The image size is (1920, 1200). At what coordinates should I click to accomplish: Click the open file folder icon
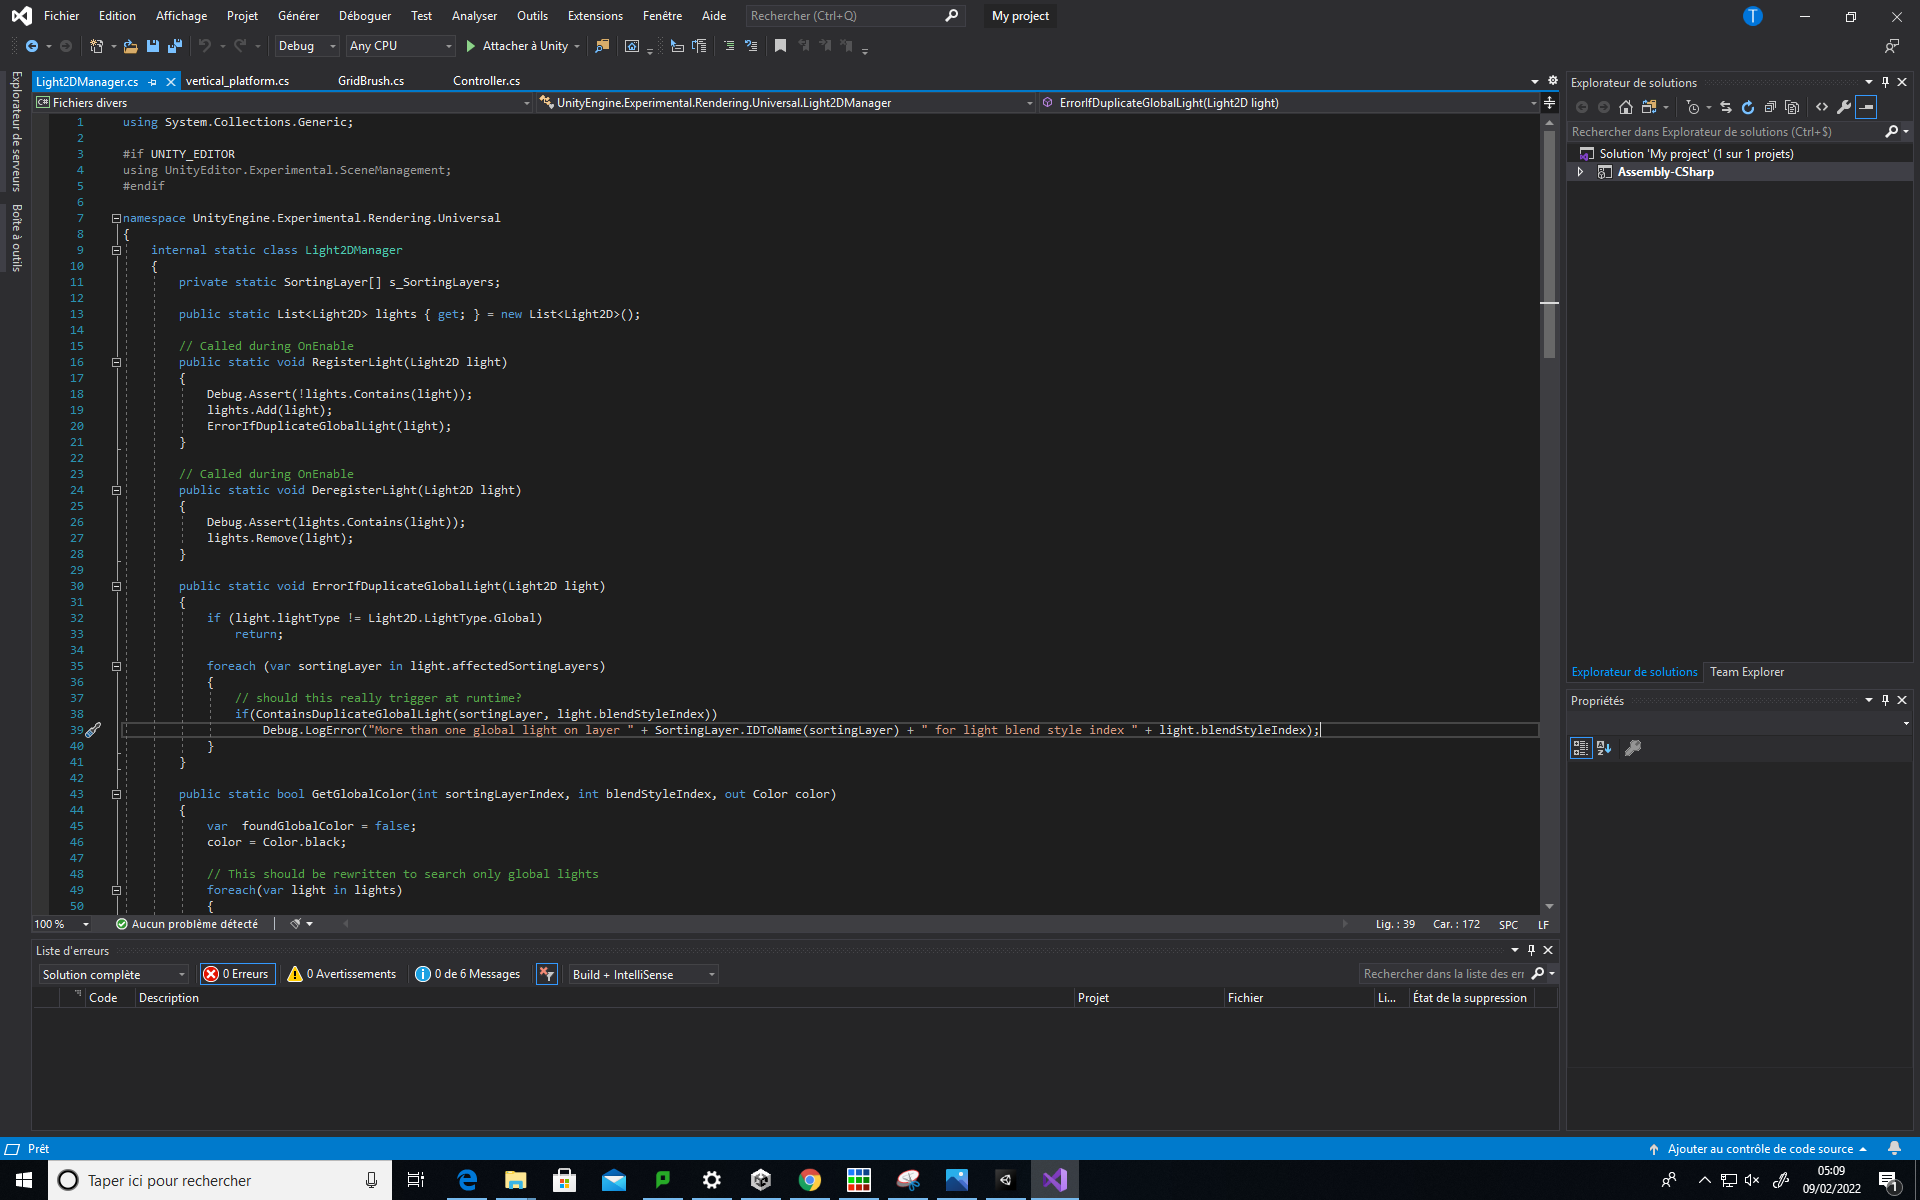pos(130,46)
